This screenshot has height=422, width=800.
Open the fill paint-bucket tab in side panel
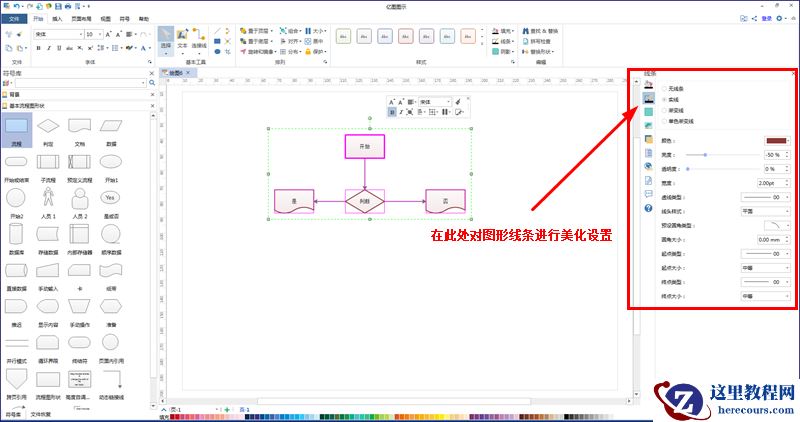[x=648, y=84]
